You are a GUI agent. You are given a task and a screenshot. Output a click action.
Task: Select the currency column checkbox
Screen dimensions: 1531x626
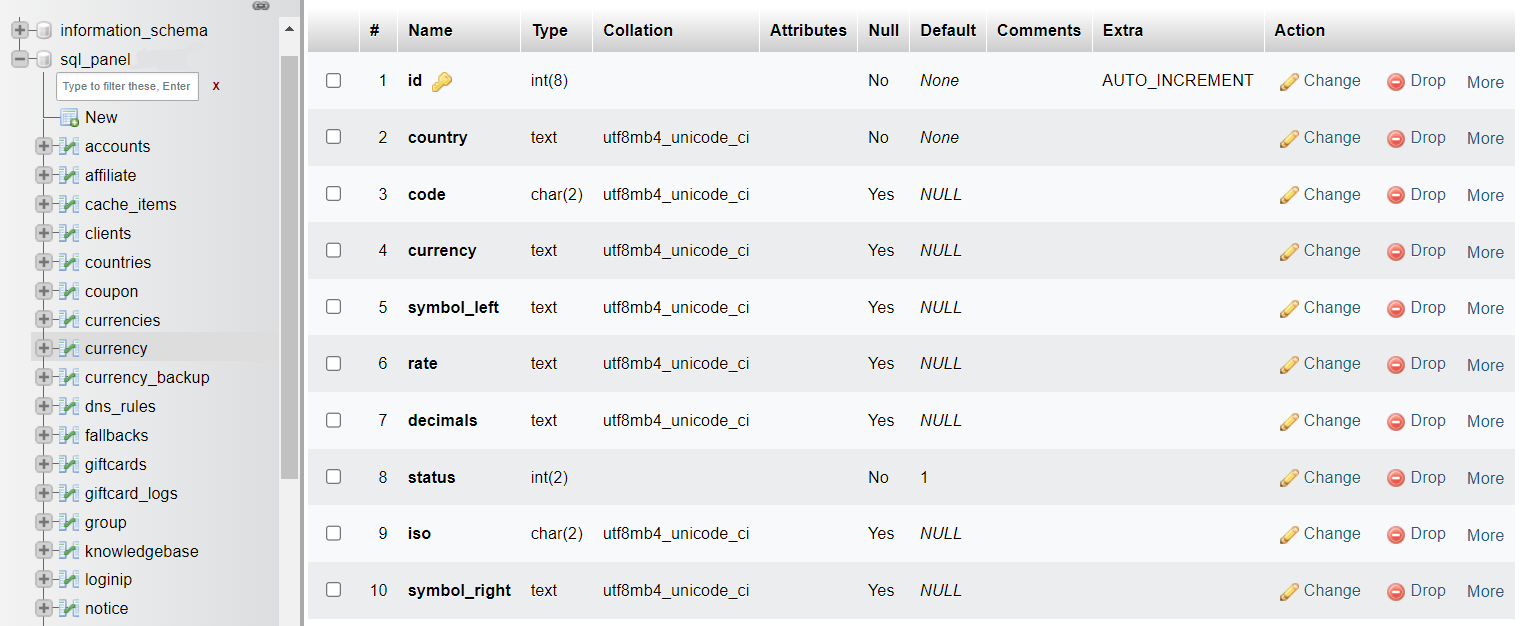(x=333, y=250)
